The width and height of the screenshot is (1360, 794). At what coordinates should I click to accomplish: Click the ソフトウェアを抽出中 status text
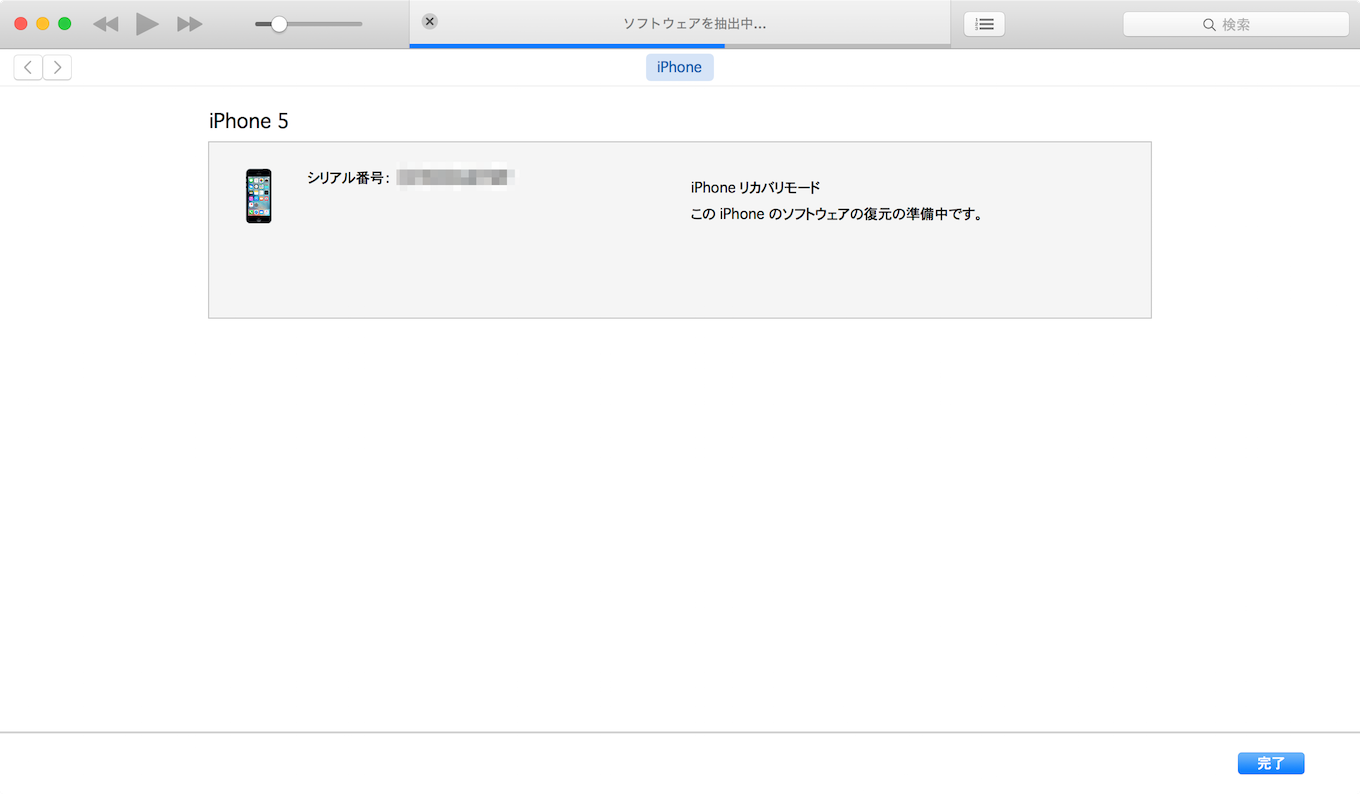[x=694, y=23]
